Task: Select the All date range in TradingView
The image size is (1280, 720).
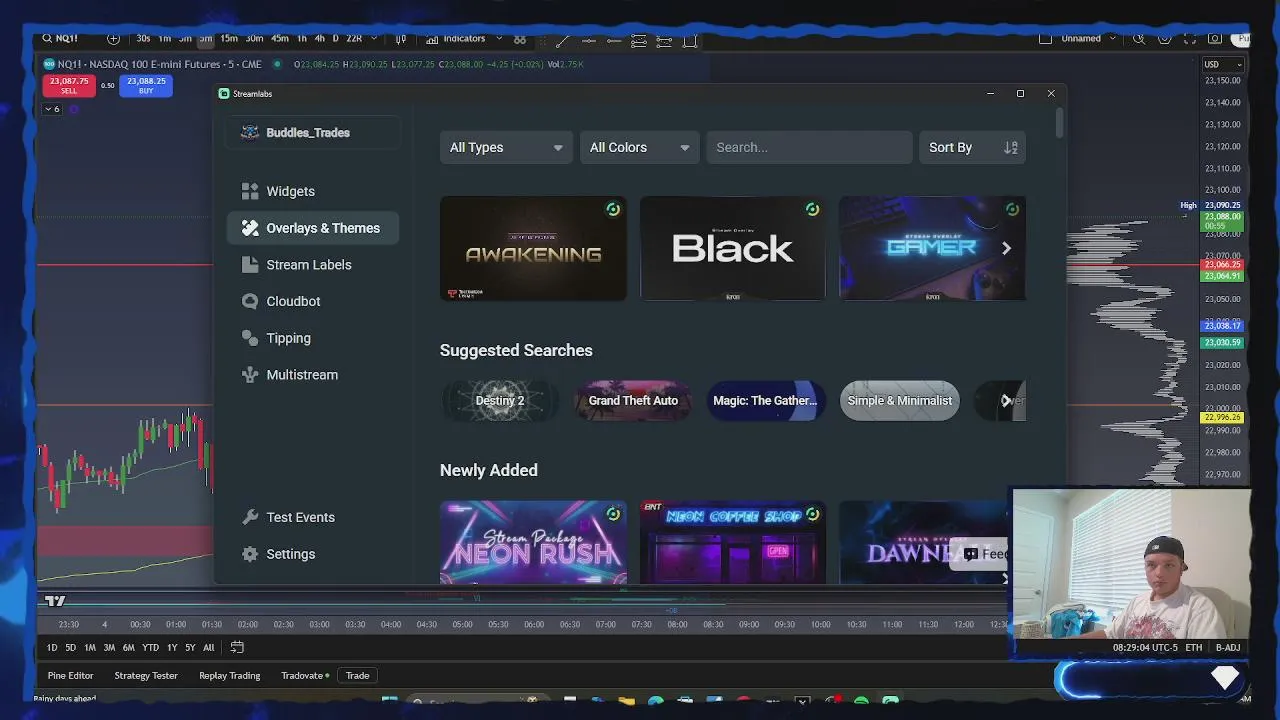Action: (x=208, y=648)
